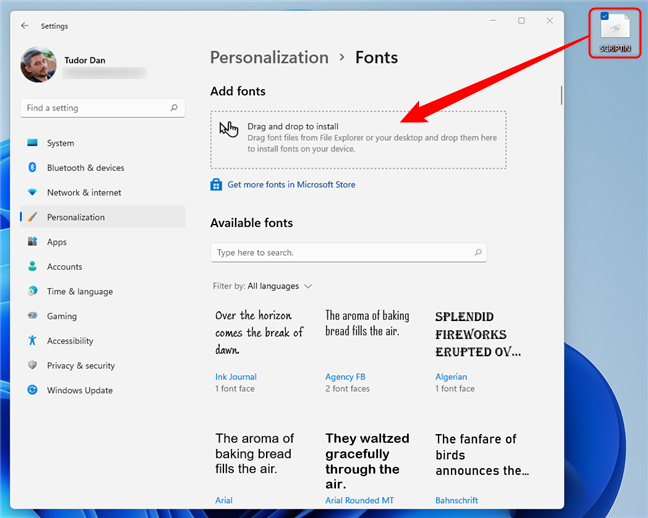Image resolution: width=648 pixels, height=518 pixels.
Task: Go to Accounts settings
Action: point(102,266)
